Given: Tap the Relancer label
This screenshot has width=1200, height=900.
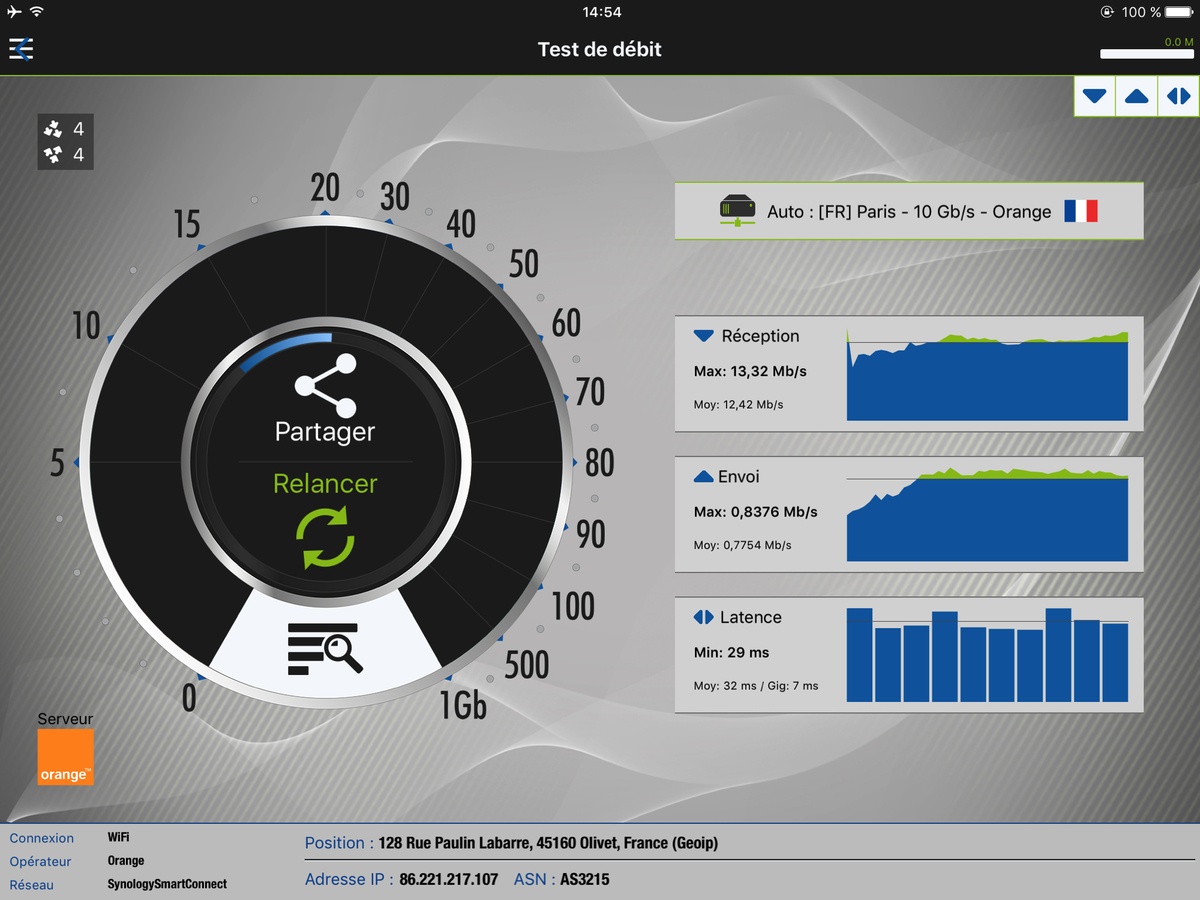Looking at the screenshot, I should click(x=325, y=484).
